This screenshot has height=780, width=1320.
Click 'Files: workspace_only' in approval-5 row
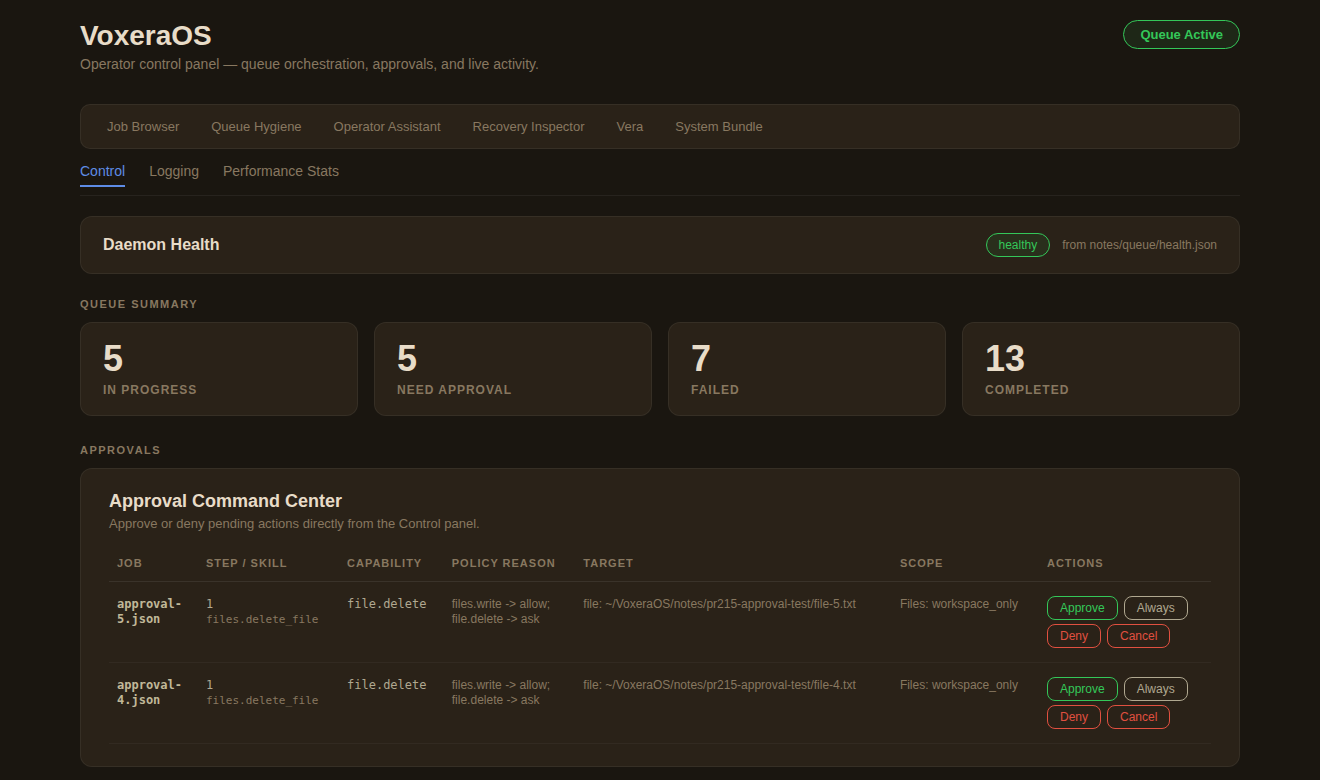(959, 604)
